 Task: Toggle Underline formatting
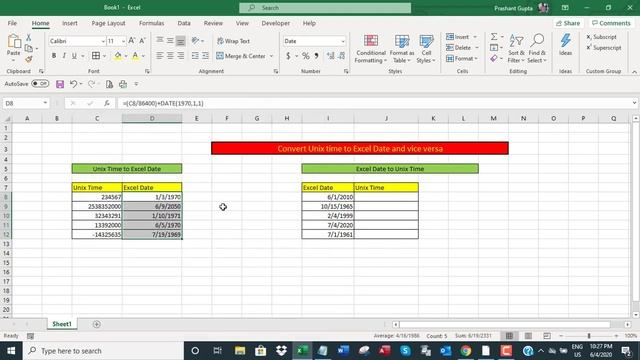[x=74, y=56]
